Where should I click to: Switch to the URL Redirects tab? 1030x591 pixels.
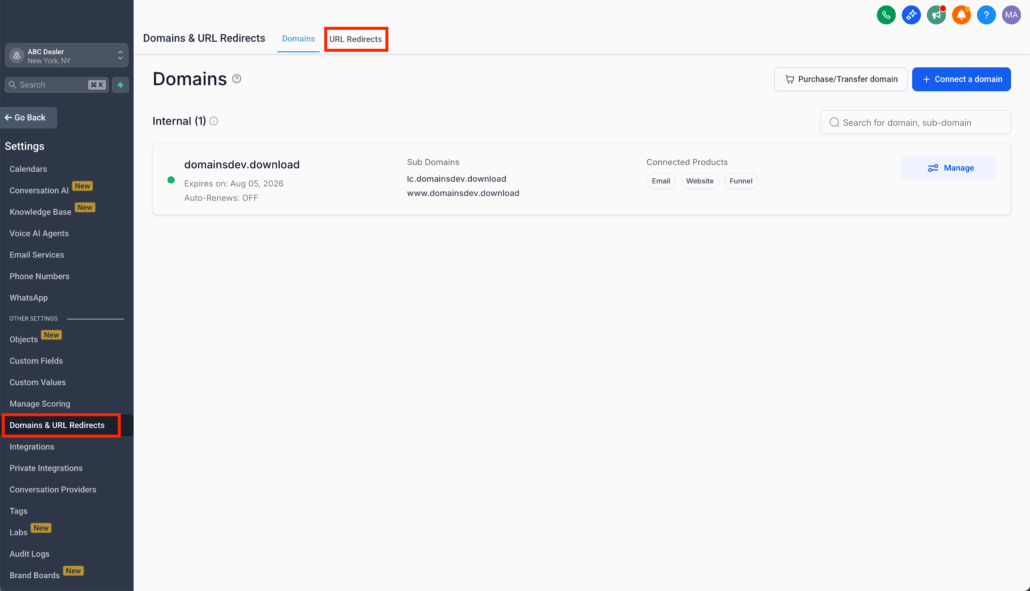click(355, 39)
